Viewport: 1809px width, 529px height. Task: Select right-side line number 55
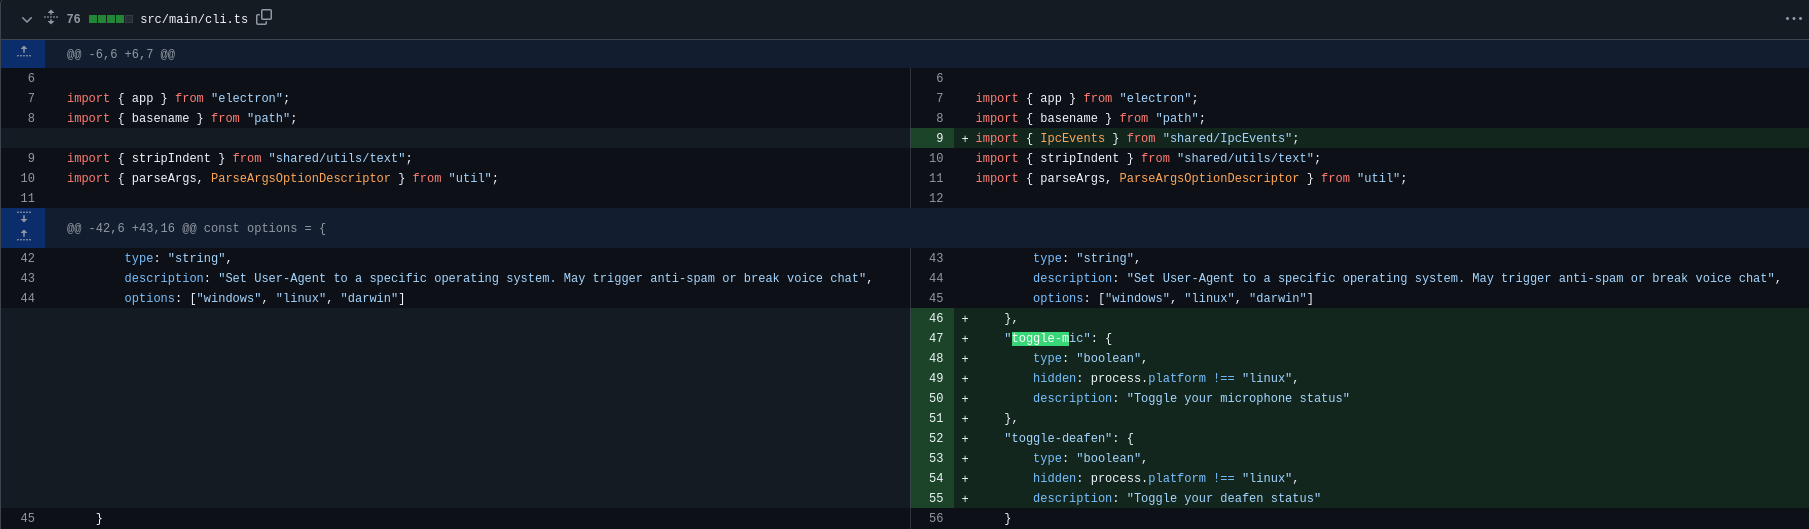[x=935, y=499]
